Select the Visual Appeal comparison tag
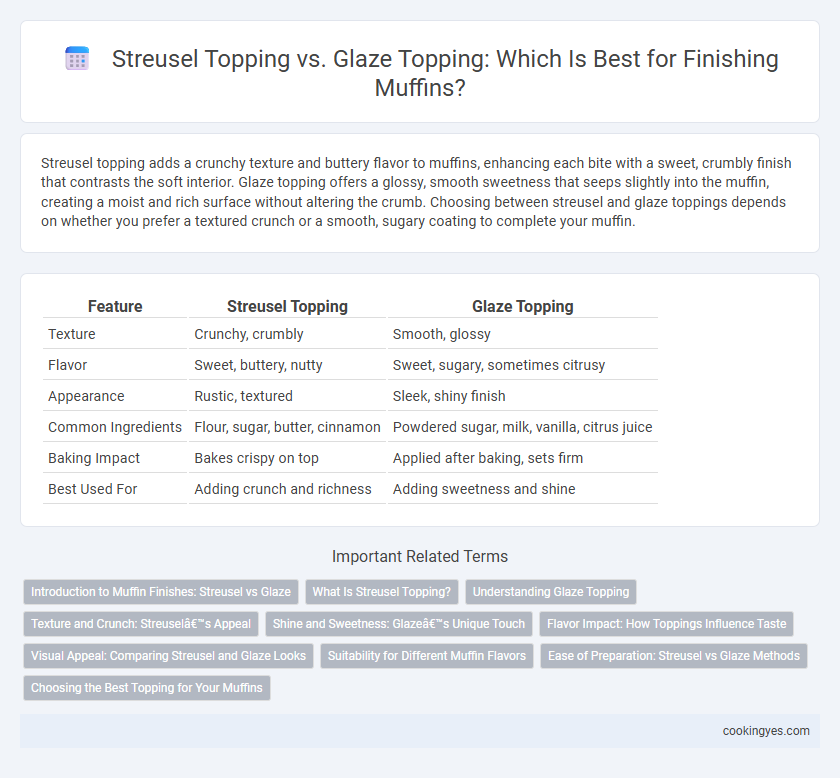This screenshot has width=840, height=778. [x=168, y=656]
